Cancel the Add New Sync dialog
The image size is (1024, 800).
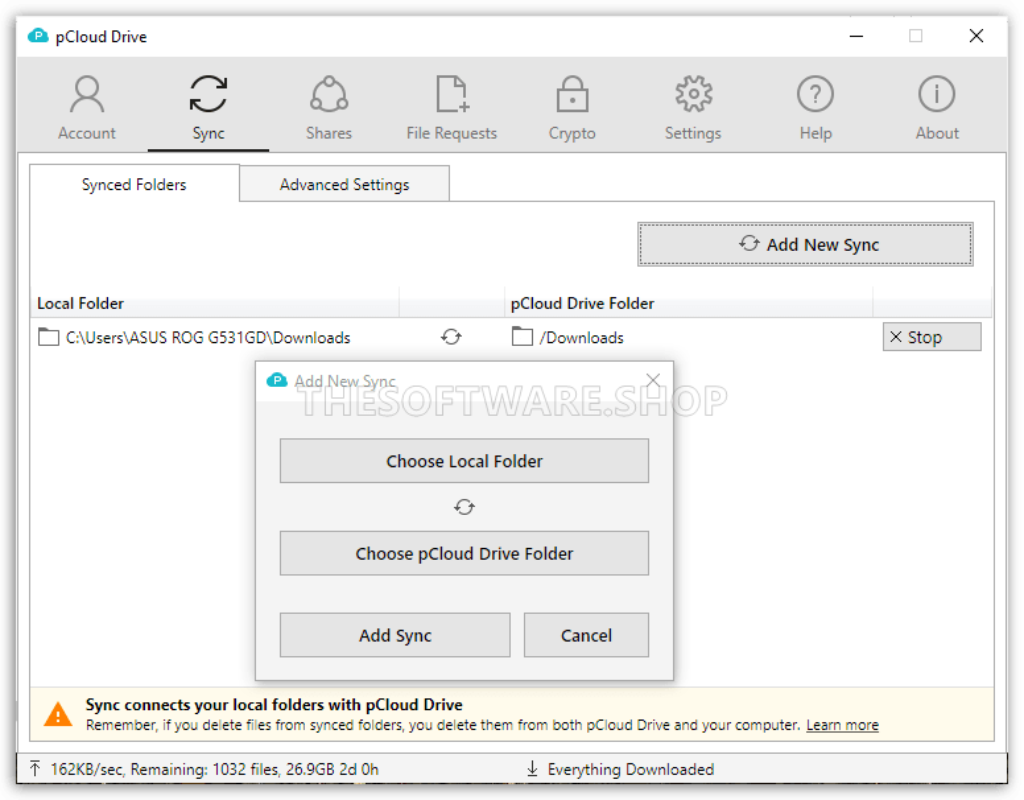tap(586, 635)
